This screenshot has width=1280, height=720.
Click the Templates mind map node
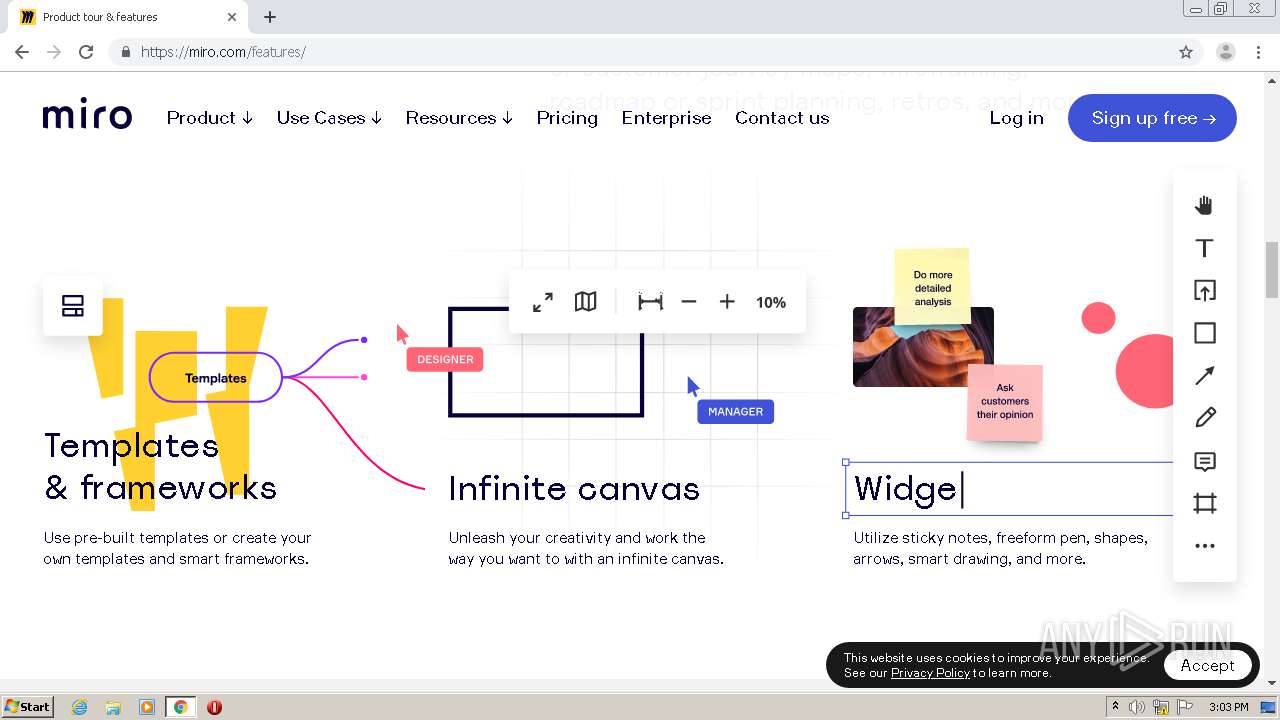[216, 378]
